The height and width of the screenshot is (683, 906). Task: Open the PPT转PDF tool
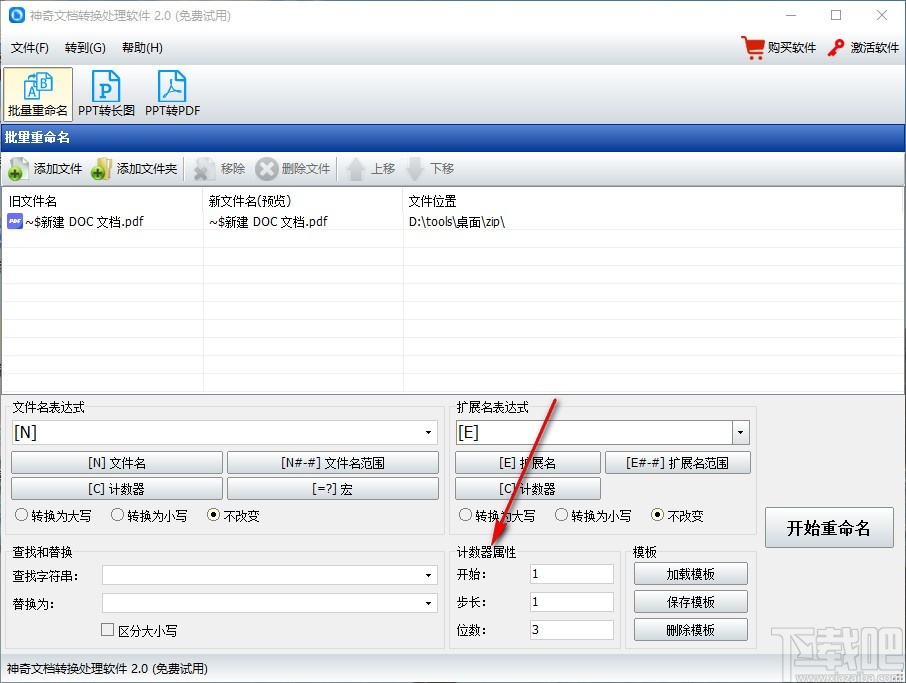click(x=172, y=94)
